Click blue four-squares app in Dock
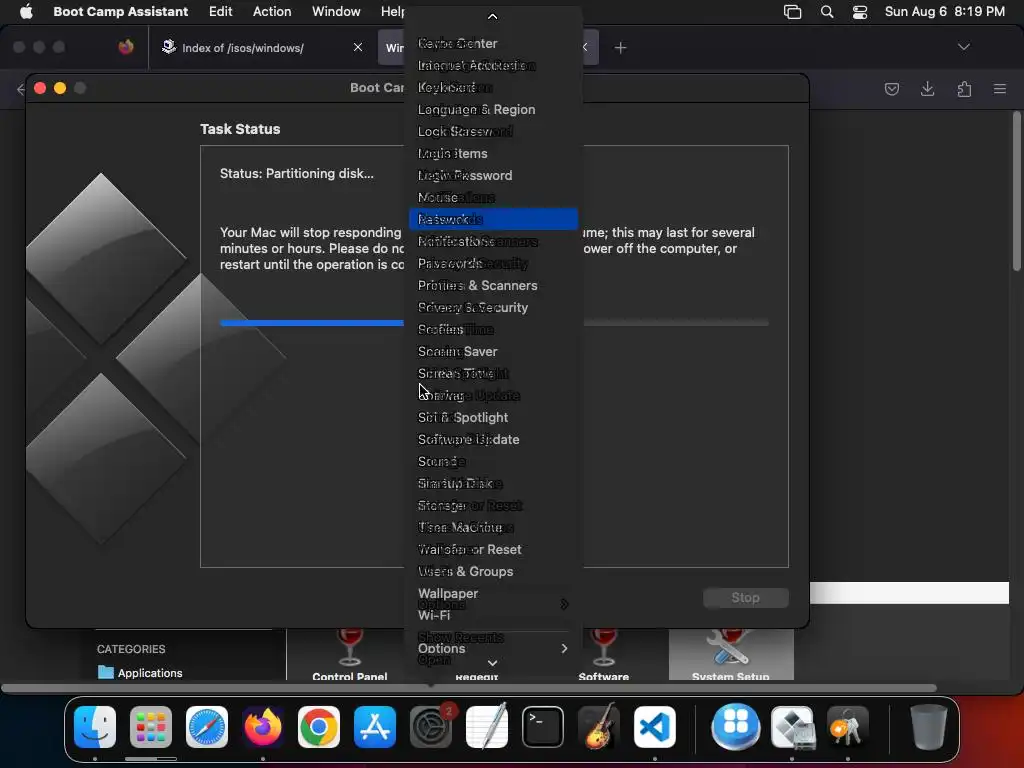The image size is (1024, 768). (736, 727)
